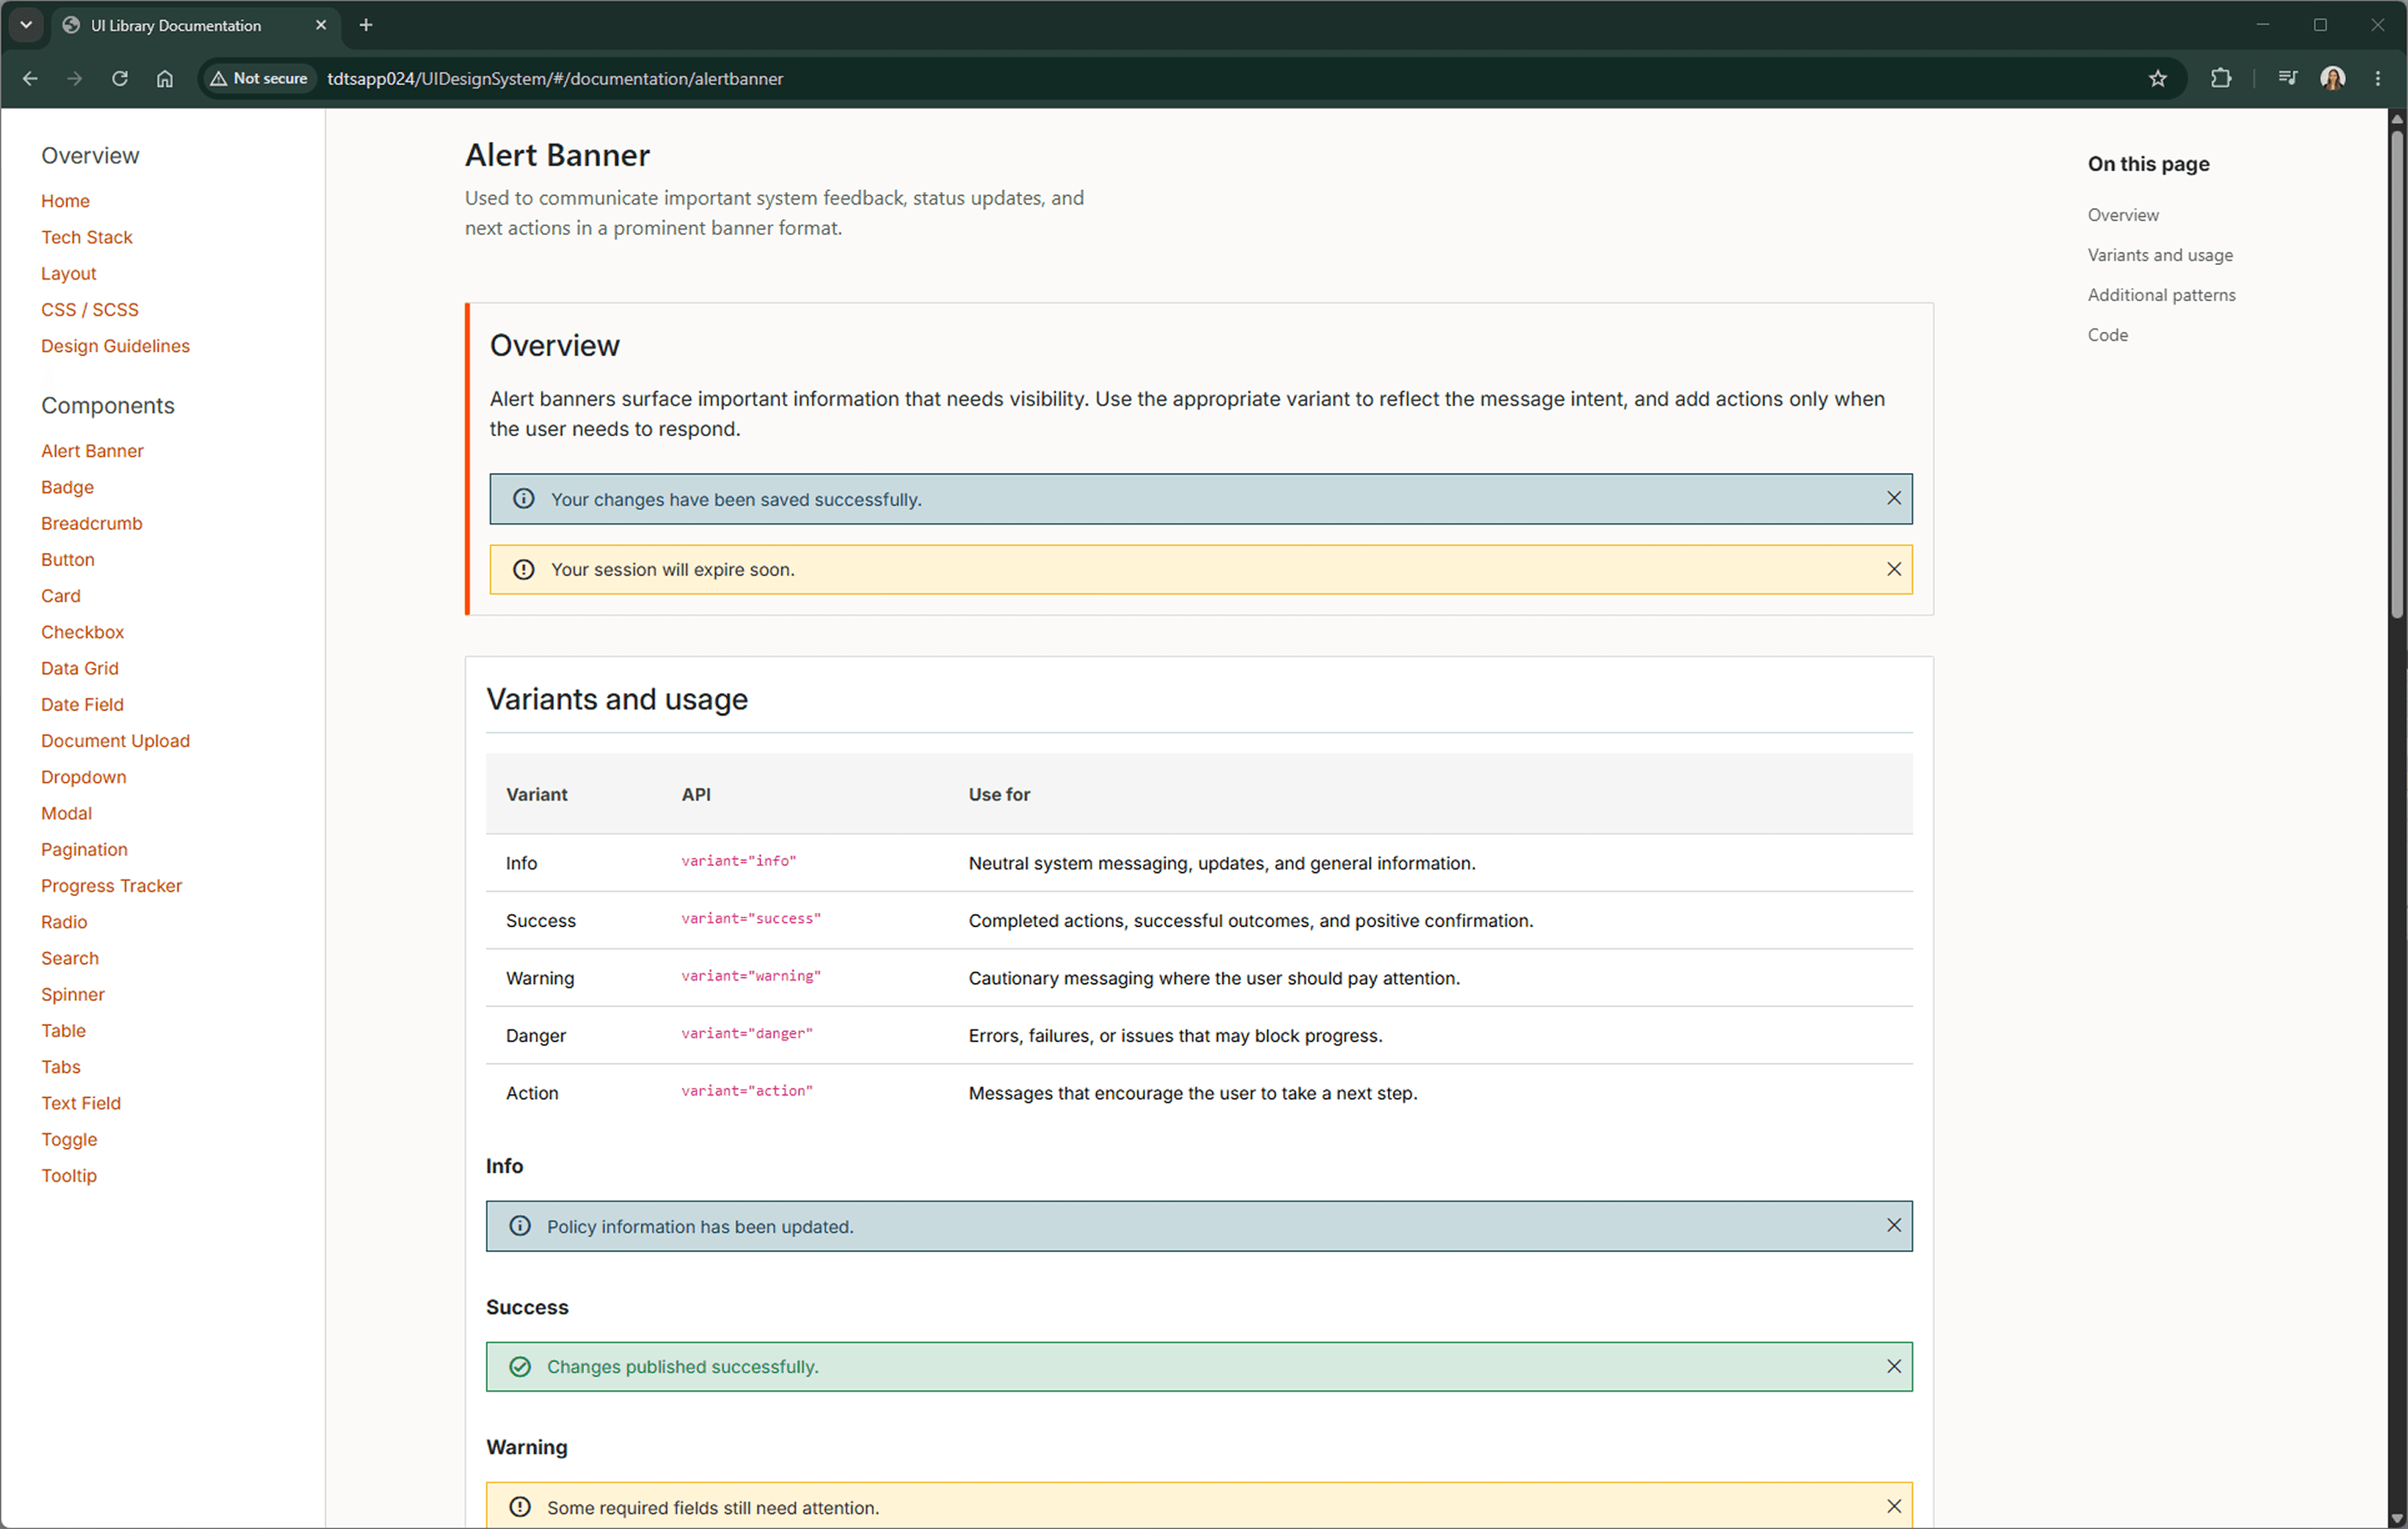This screenshot has height=1529, width=2408.
Task: Dismiss the 'Some required fields' warning banner
Action: [x=1893, y=1506]
